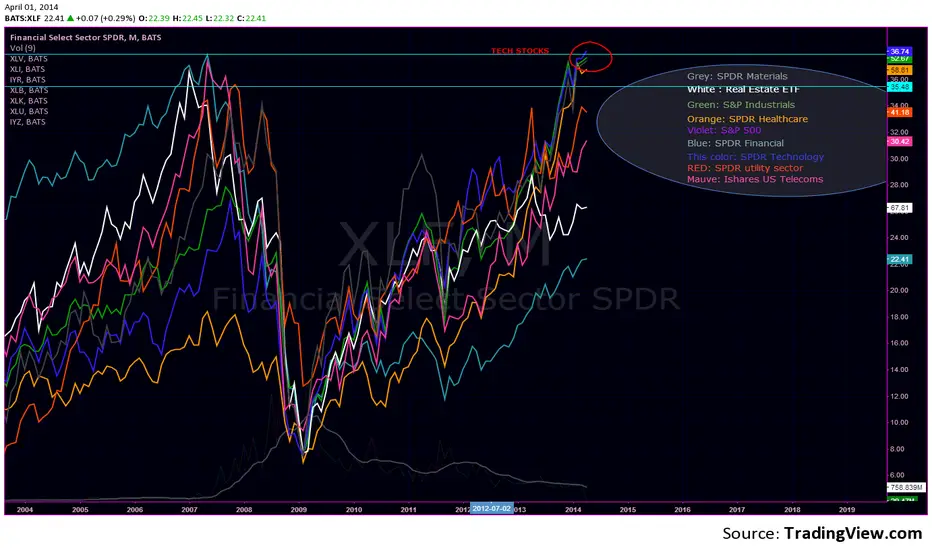Click the 'Violet: S&P 500' legend line
This screenshot has height=550, width=932.
pyautogui.click(x=724, y=130)
